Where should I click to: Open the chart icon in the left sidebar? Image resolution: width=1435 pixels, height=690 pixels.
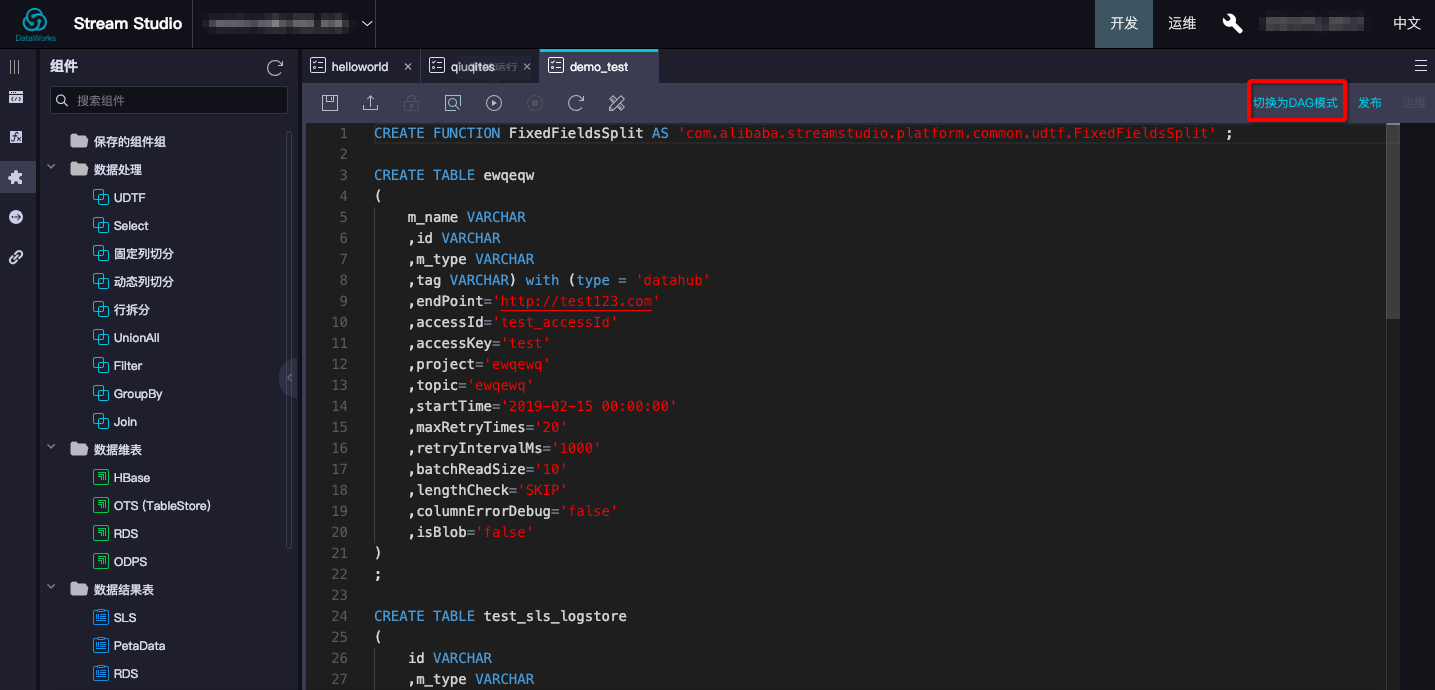[x=15, y=137]
